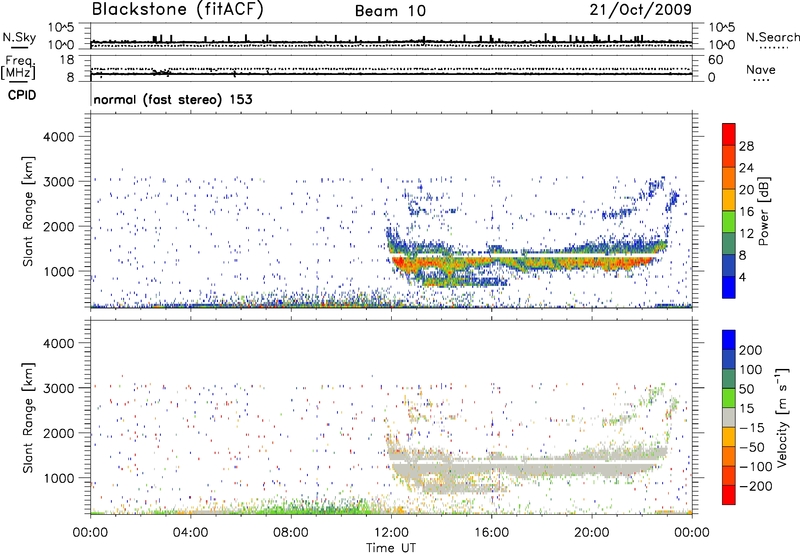Click the 'Time UT' axis label
The image size is (800, 554).
click(x=391, y=547)
